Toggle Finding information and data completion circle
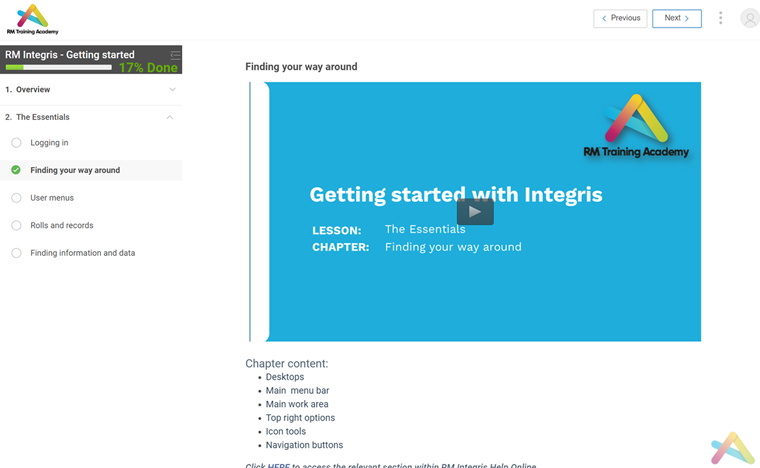760x468 pixels. tap(16, 253)
